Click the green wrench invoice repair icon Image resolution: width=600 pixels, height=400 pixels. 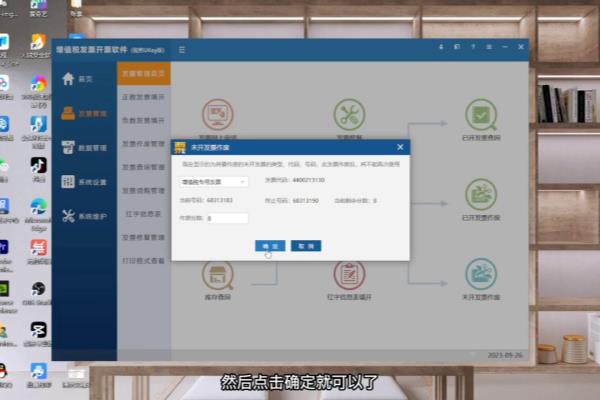pos(349,114)
